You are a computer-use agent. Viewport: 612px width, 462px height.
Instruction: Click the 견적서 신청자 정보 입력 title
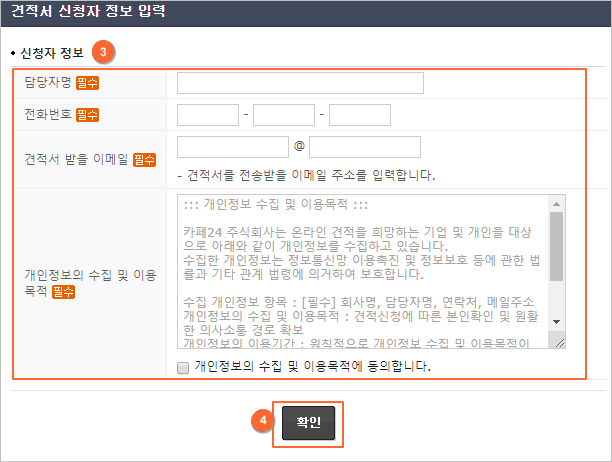(88, 11)
